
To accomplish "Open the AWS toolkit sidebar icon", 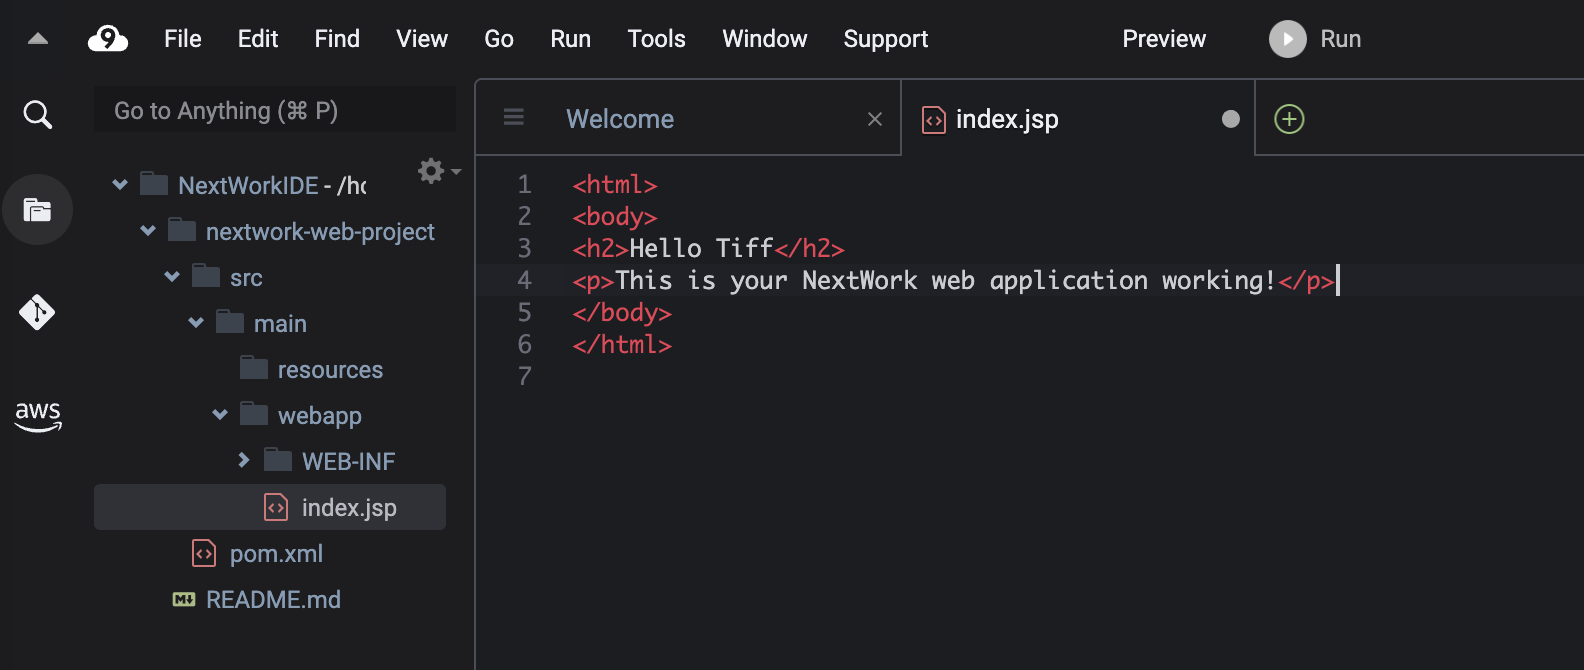I will [x=38, y=415].
